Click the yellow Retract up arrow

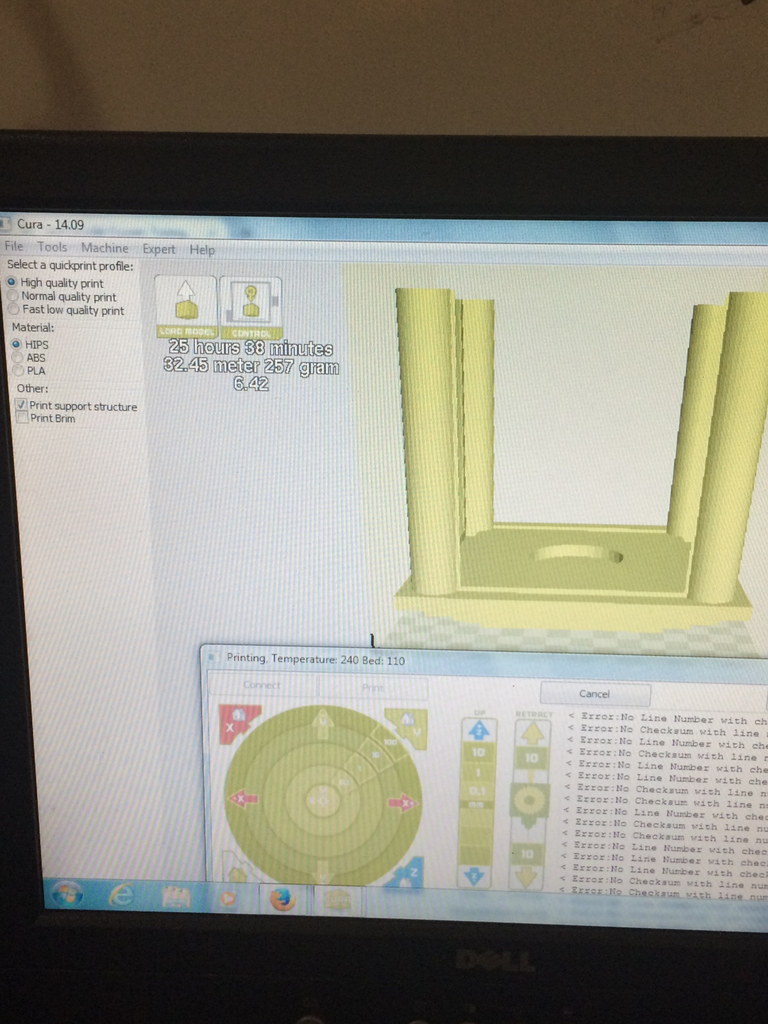532,734
